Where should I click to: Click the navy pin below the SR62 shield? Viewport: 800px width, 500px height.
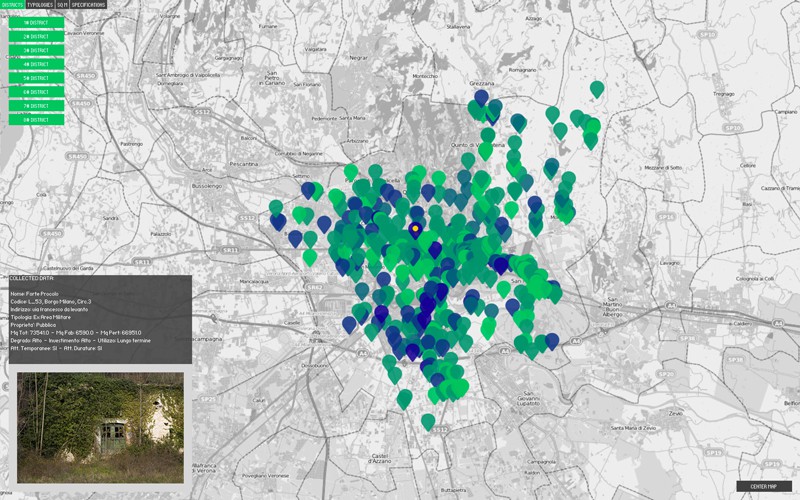pyautogui.click(x=349, y=324)
